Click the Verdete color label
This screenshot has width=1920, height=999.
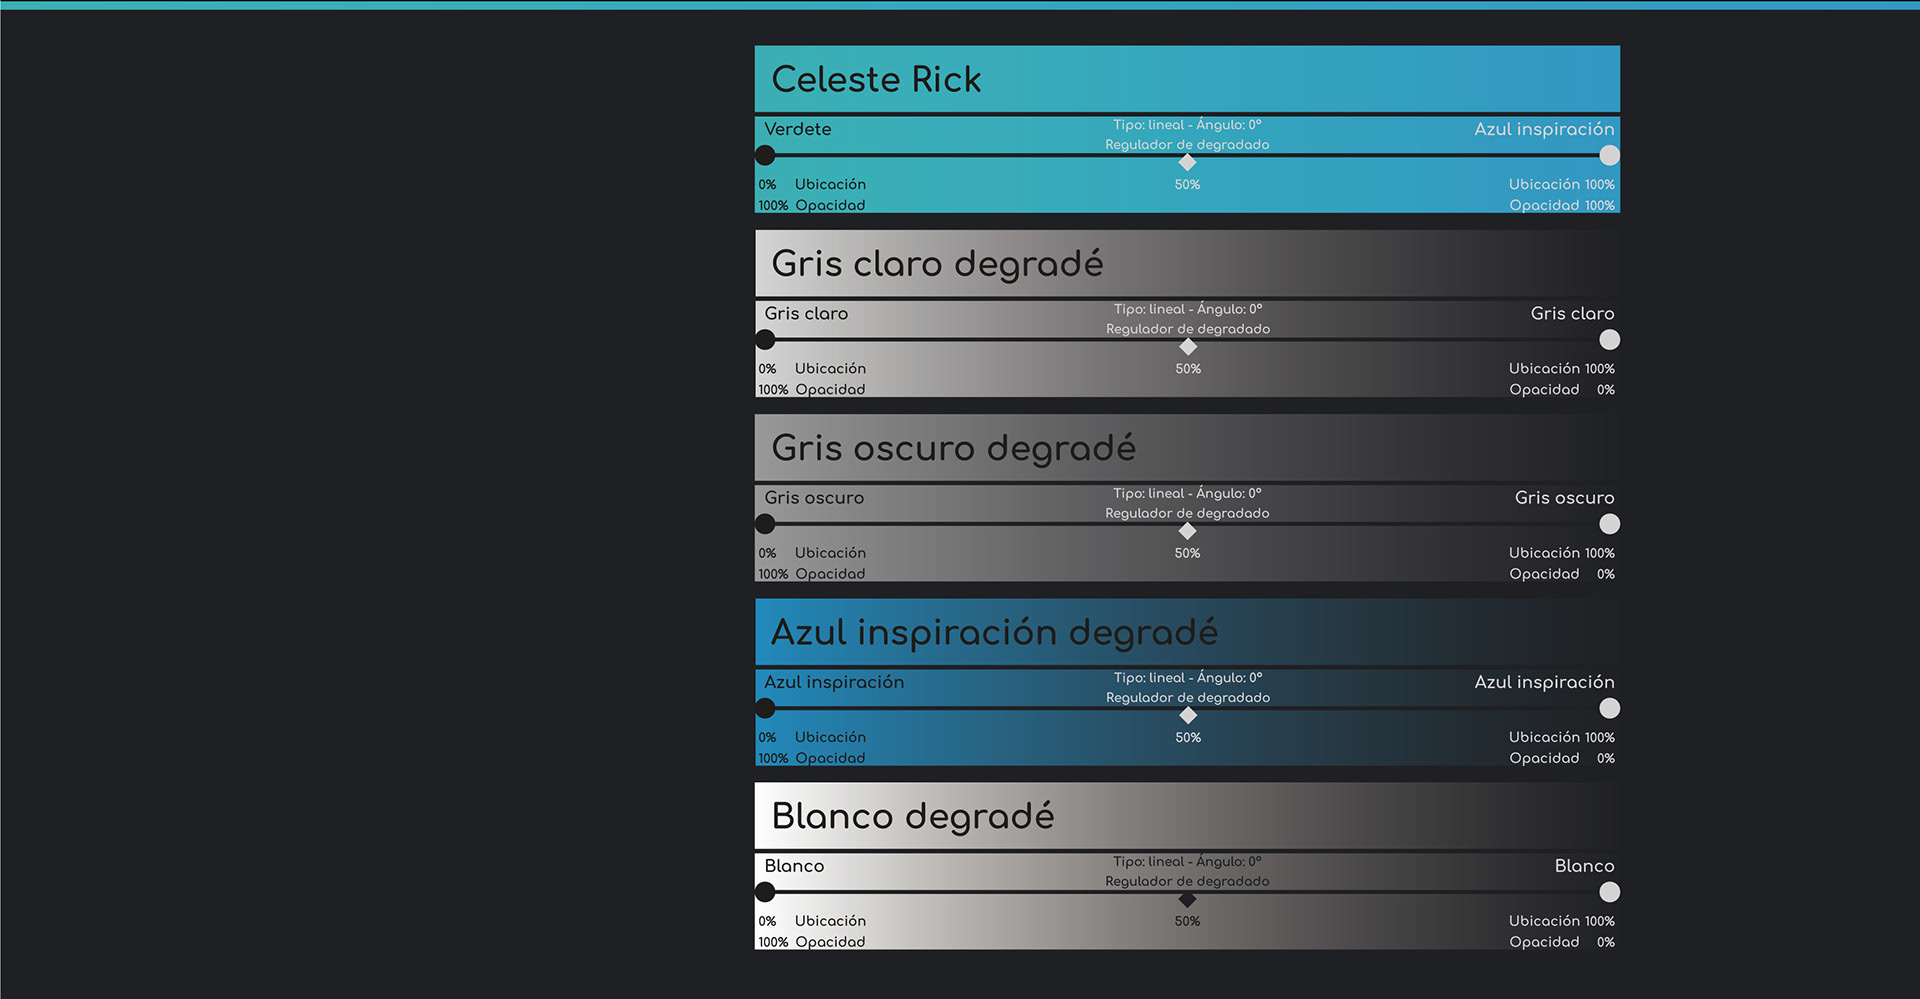coord(797,129)
